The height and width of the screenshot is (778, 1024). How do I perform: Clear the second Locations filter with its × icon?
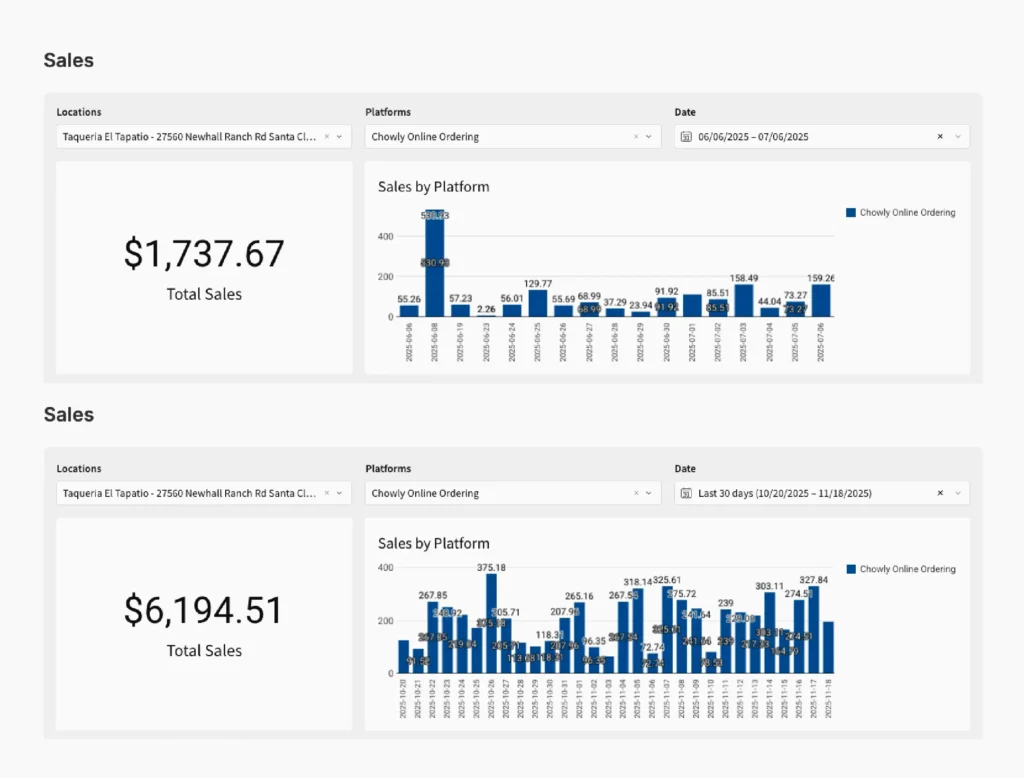tap(327, 493)
